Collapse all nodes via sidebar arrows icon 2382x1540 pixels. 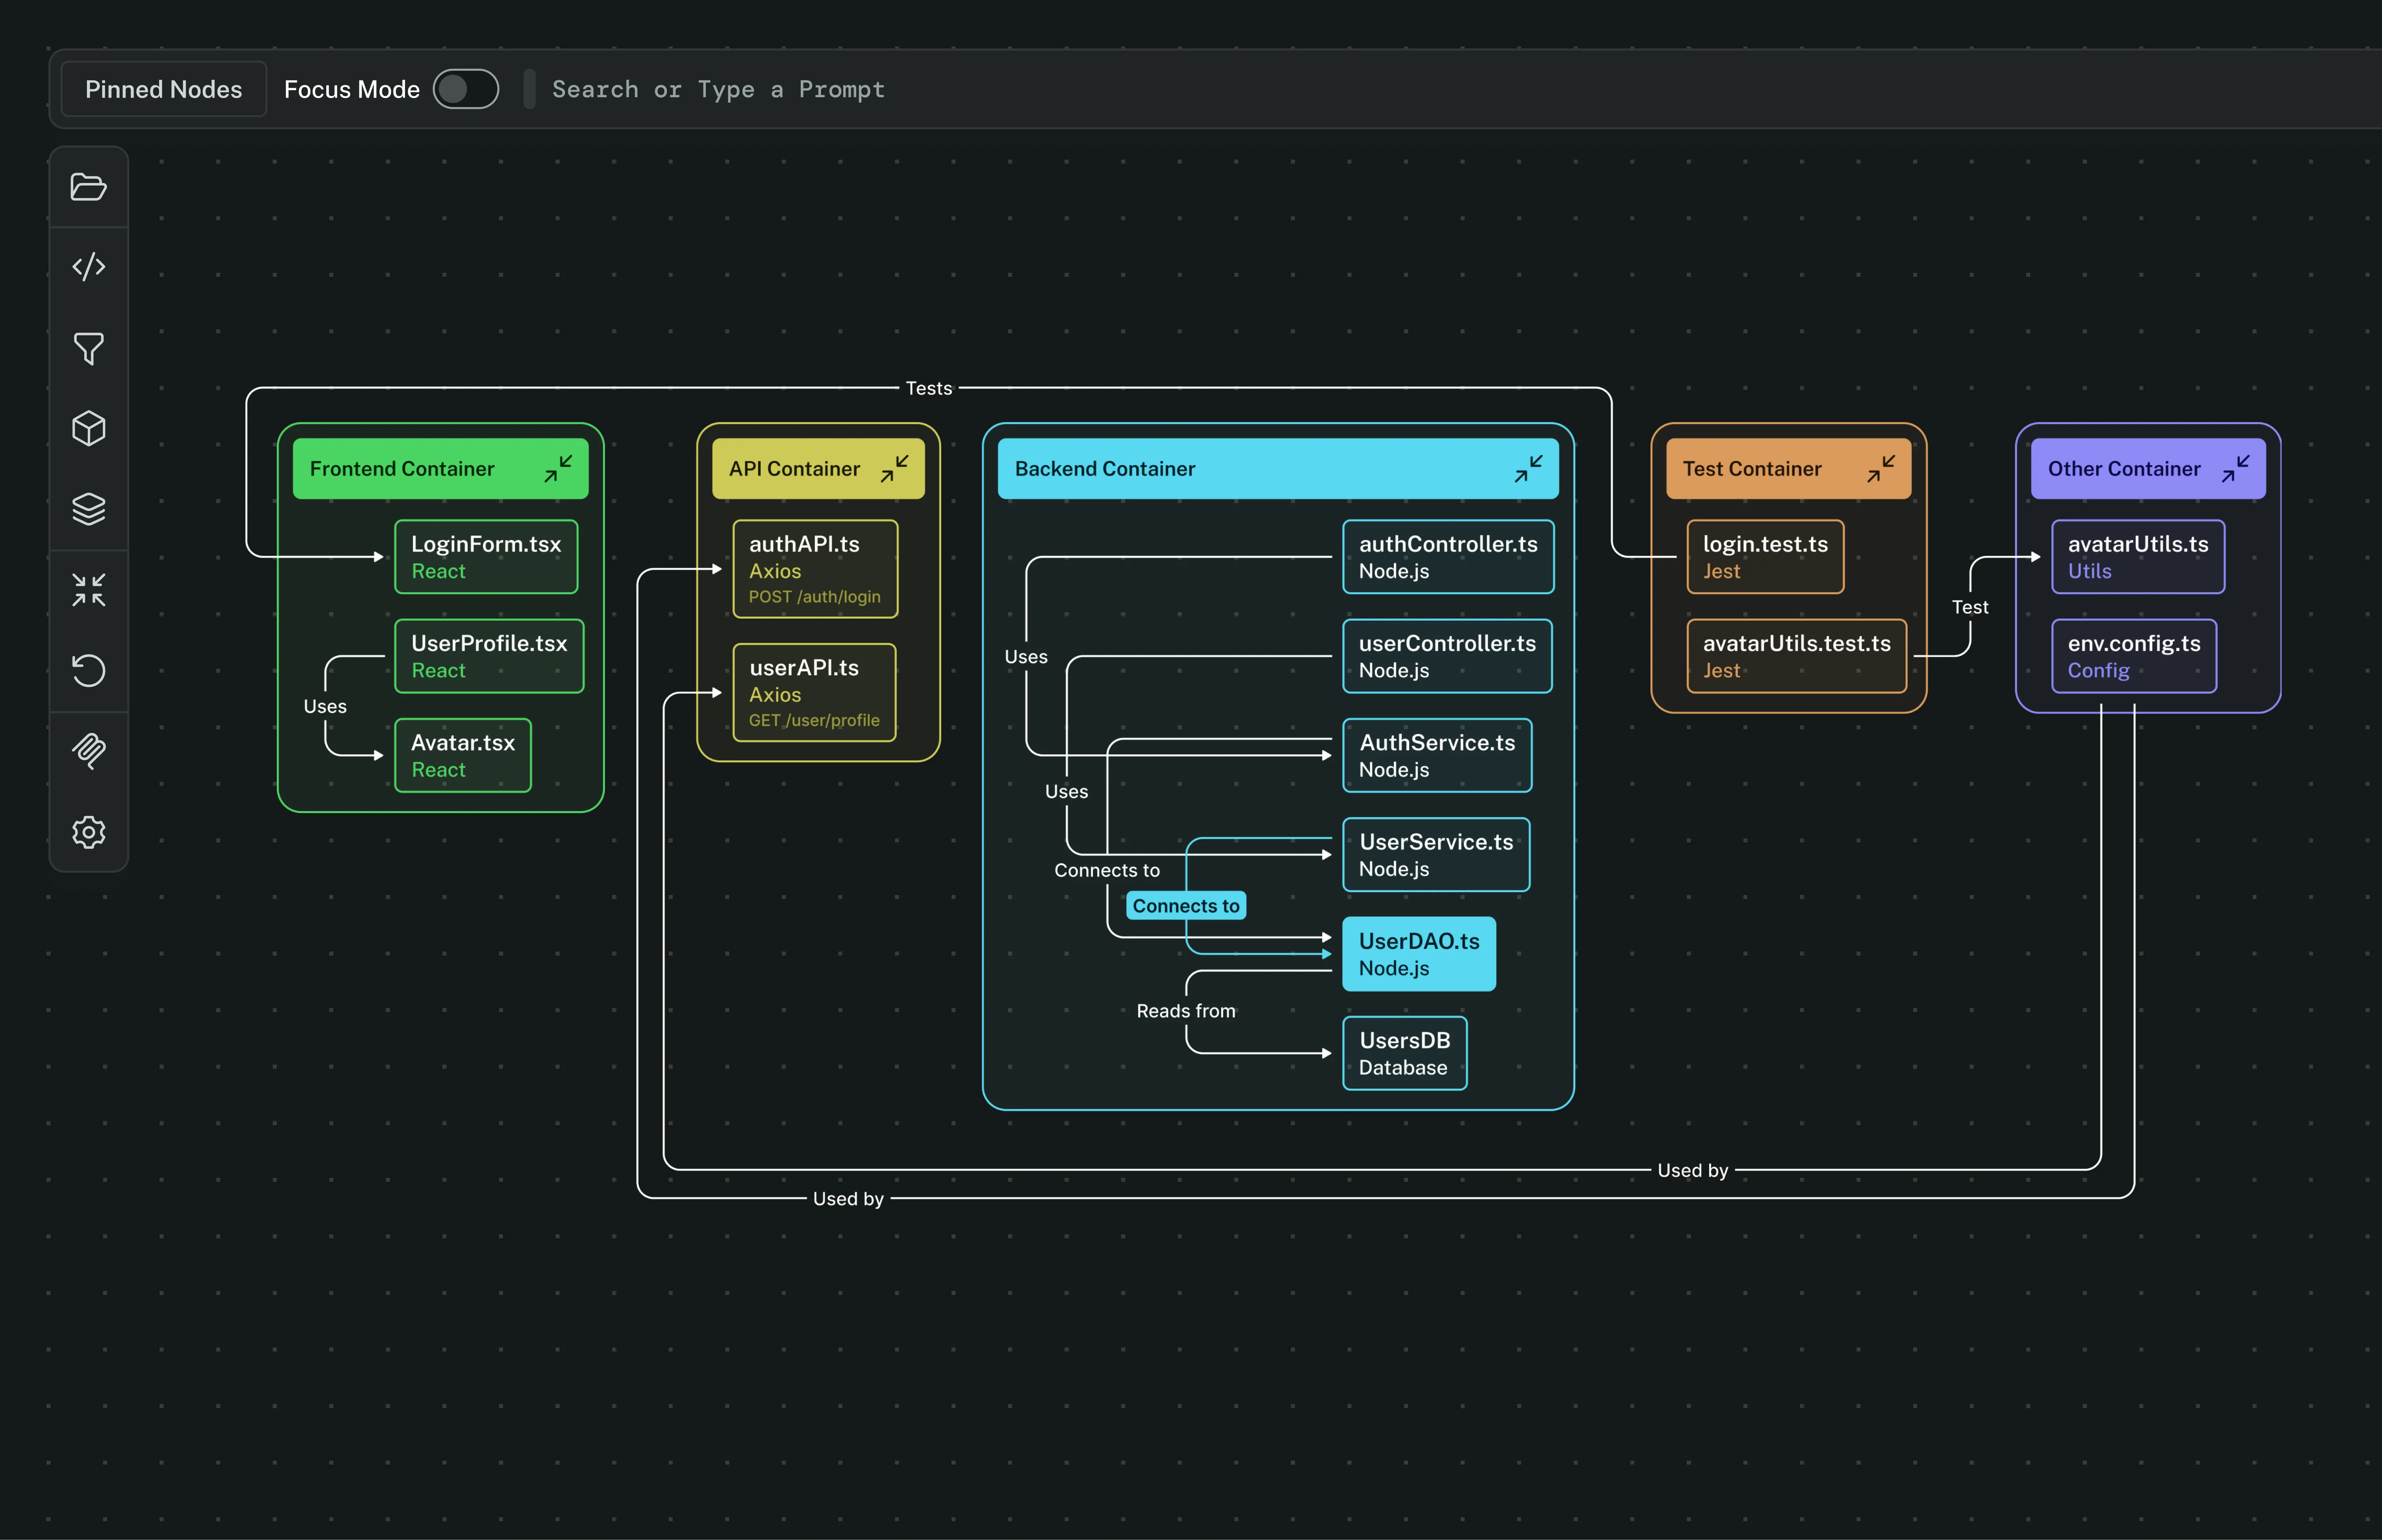[x=88, y=590]
